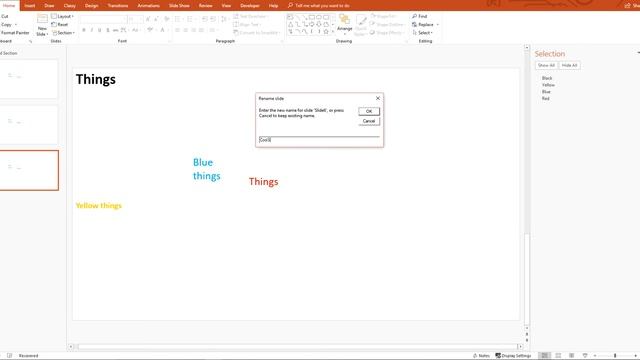Click the red Things text box
640x360 pixels.
(264, 182)
